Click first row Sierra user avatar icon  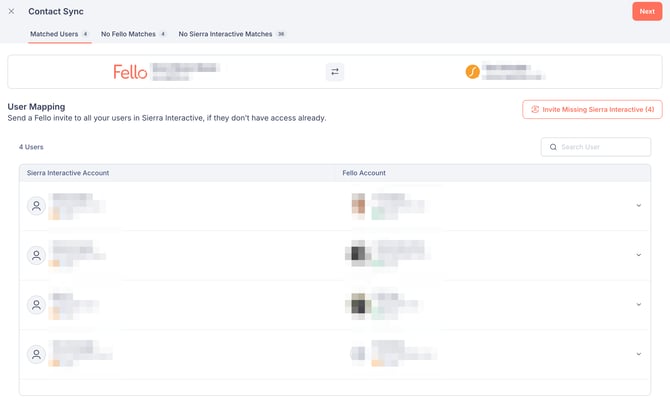(x=36, y=206)
